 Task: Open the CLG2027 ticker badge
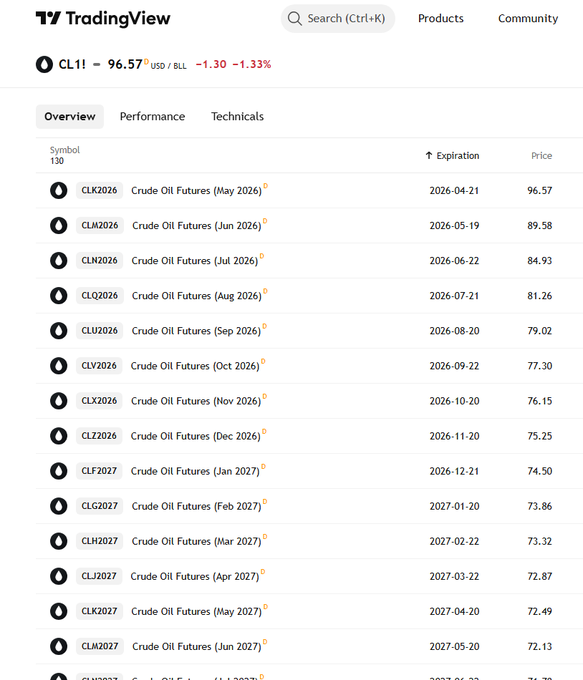[100, 506]
